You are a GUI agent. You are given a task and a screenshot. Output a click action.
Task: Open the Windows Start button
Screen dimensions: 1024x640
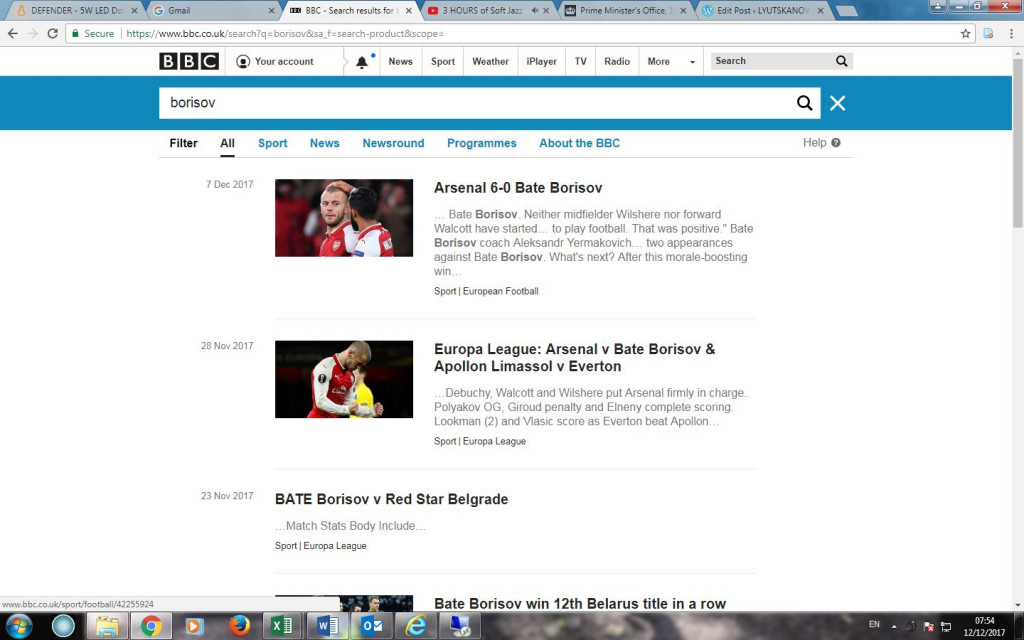(18, 626)
